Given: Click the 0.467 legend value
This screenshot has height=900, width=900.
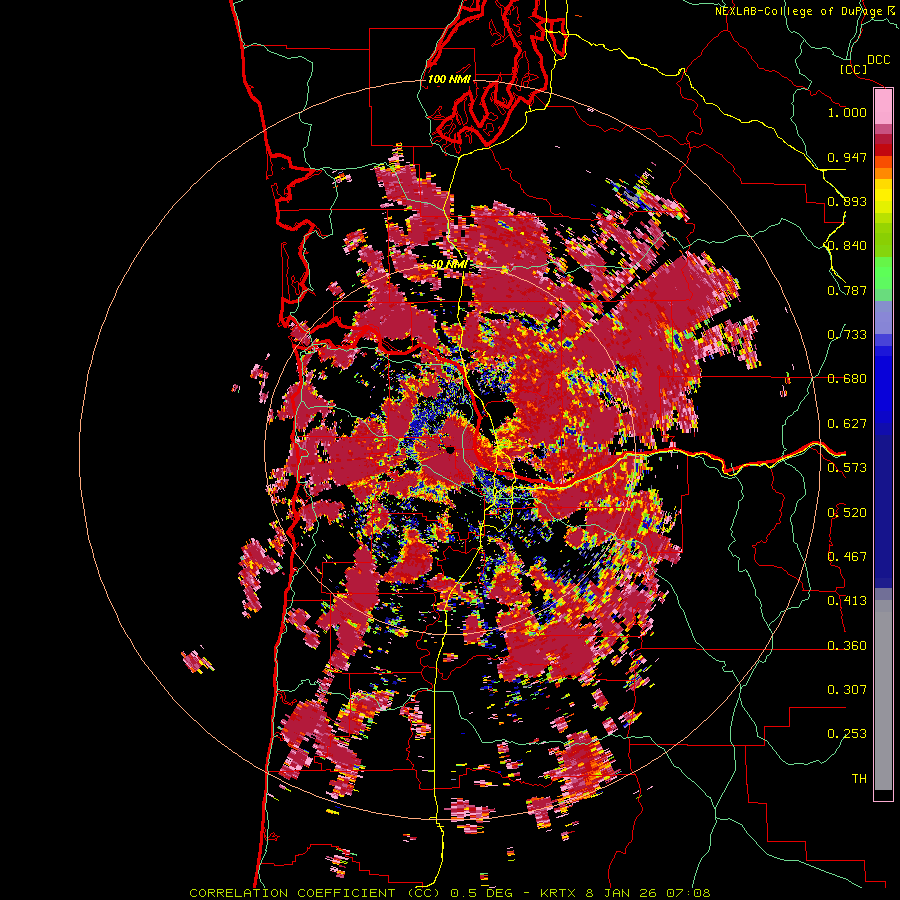Looking at the screenshot, I should click(x=847, y=557).
